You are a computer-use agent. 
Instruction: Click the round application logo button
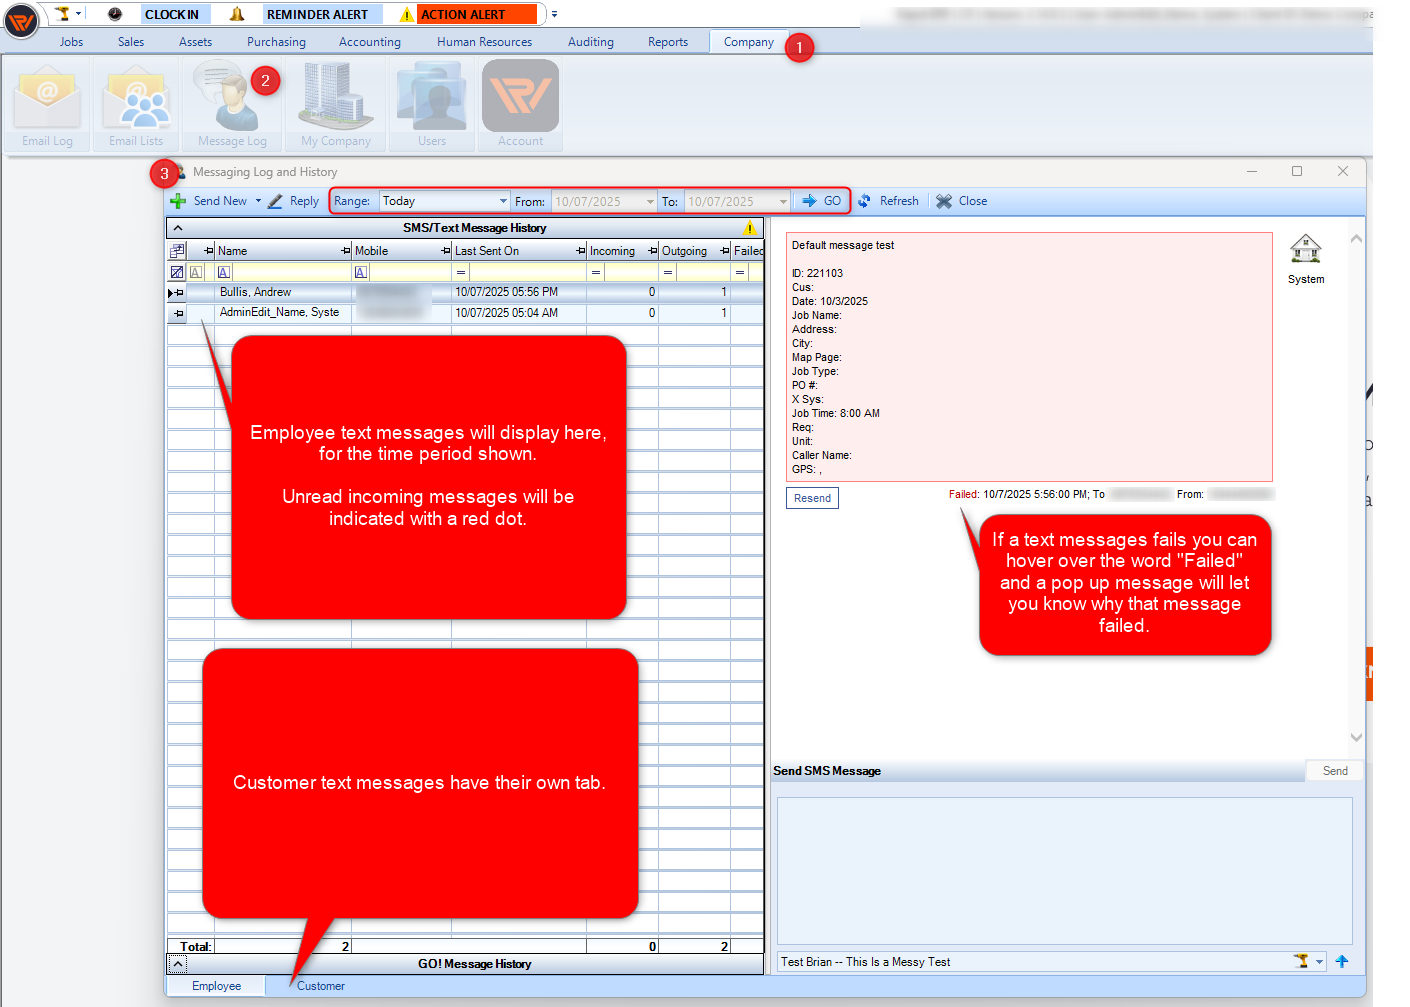click(x=20, y=21)
